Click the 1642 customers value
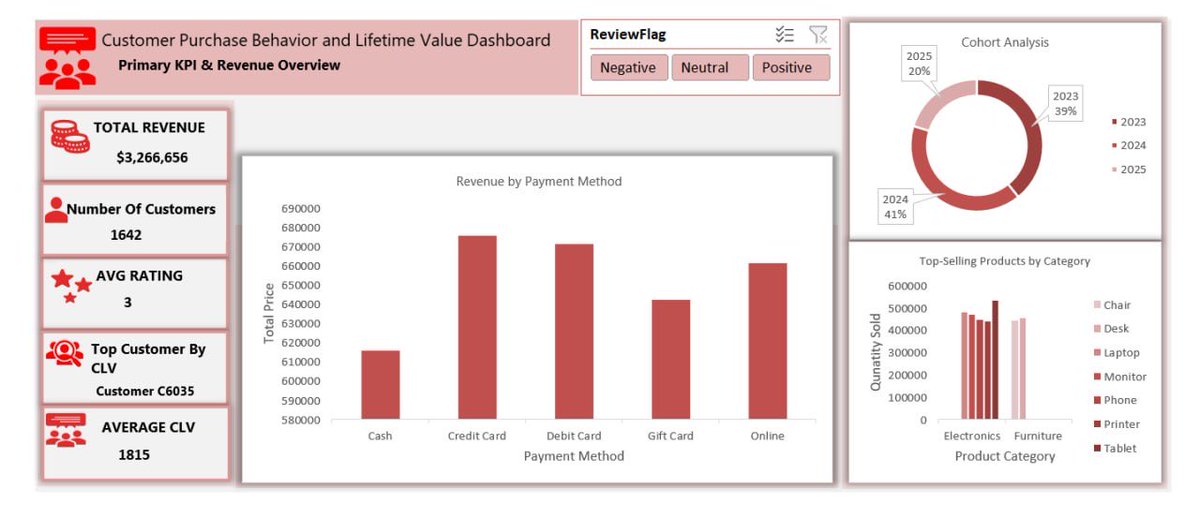The image size is (1200, 518). tap(126, 235)
